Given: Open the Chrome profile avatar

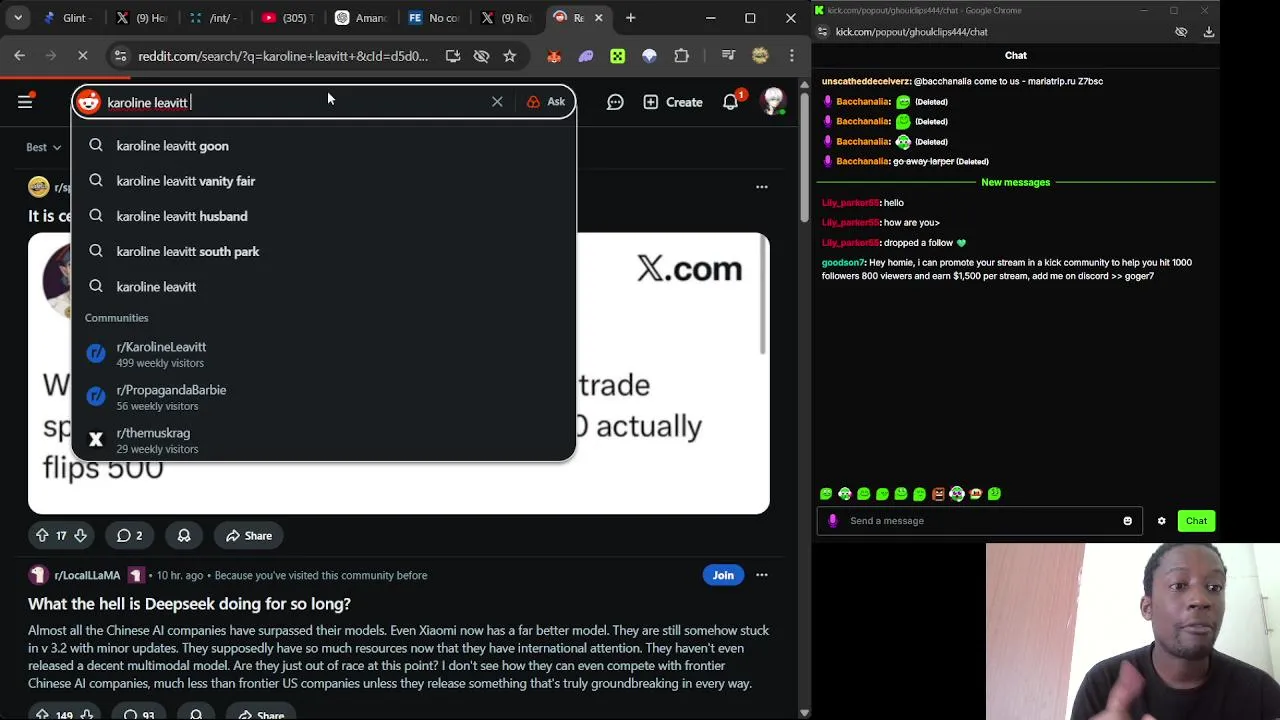Looking at the screenshot, I should (760, 56).
